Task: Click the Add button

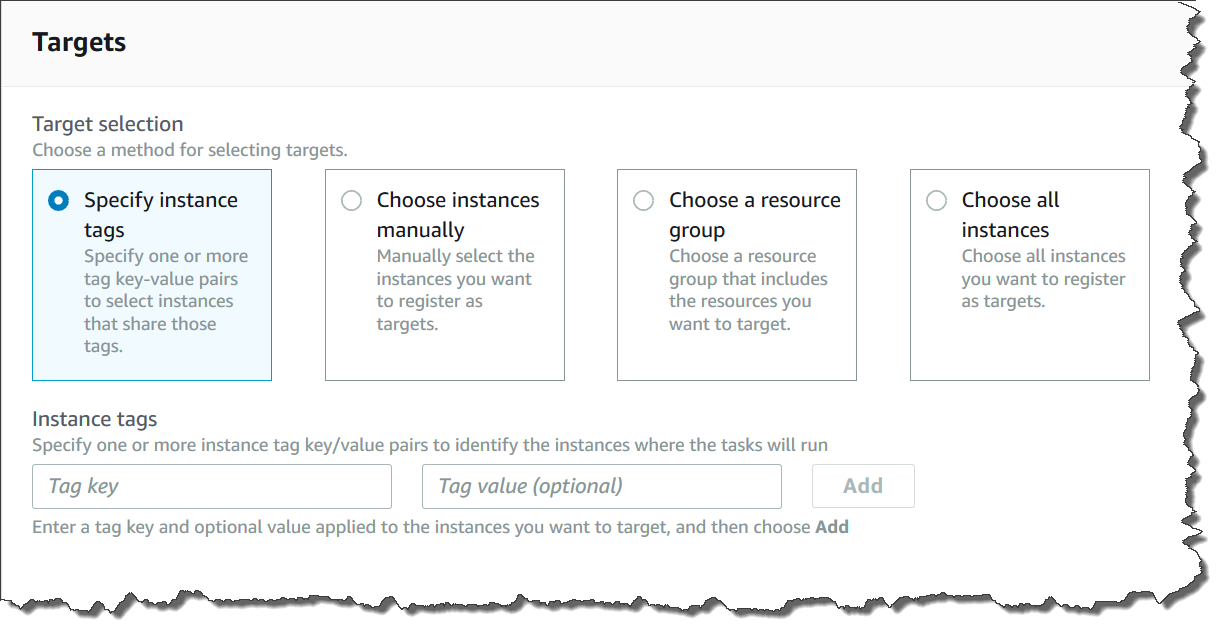Action: pyautogui.click(x=862, y=486)
